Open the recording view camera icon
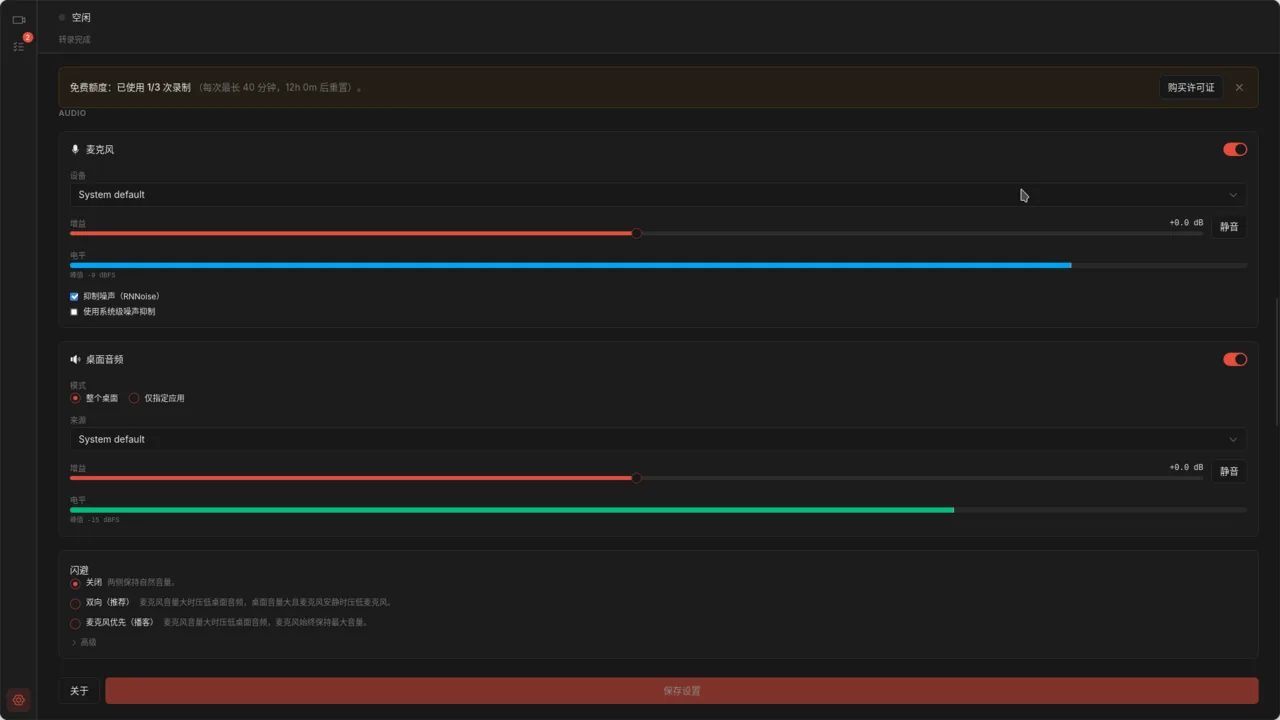The width and height of the screenshot is (1280, 720). click(18, 19)
